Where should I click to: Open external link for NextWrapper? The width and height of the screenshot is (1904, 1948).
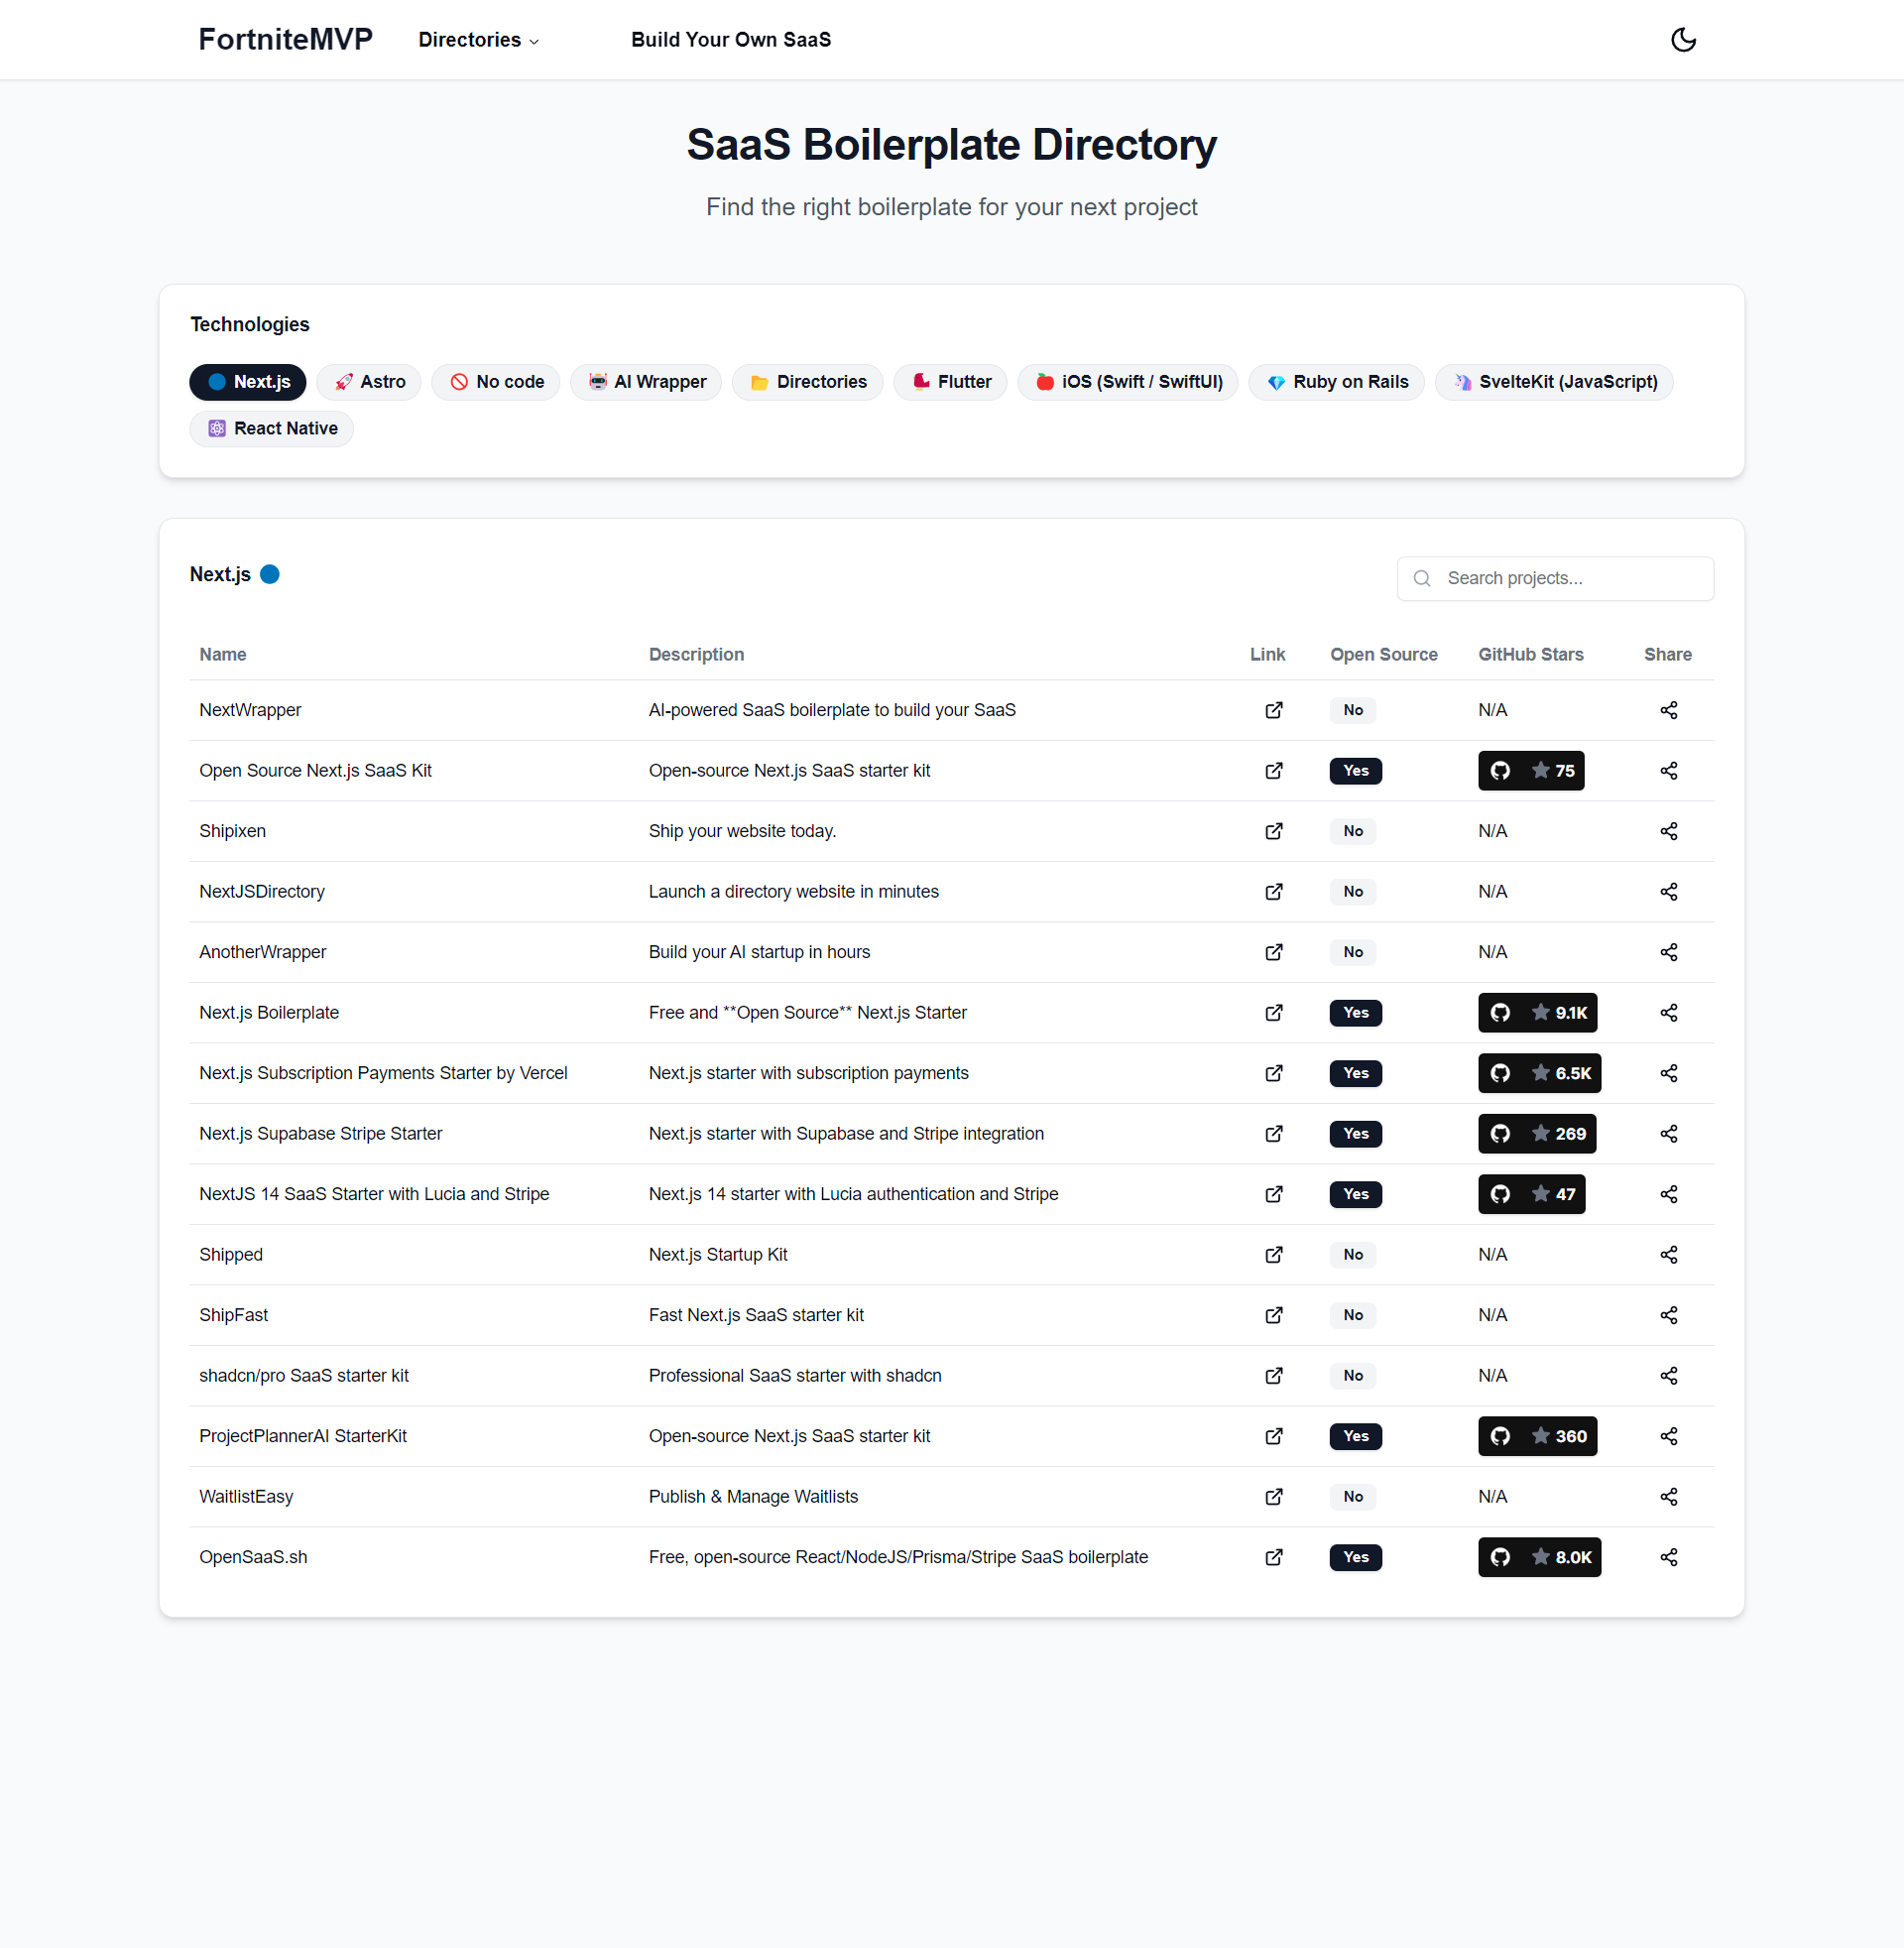1274,710
